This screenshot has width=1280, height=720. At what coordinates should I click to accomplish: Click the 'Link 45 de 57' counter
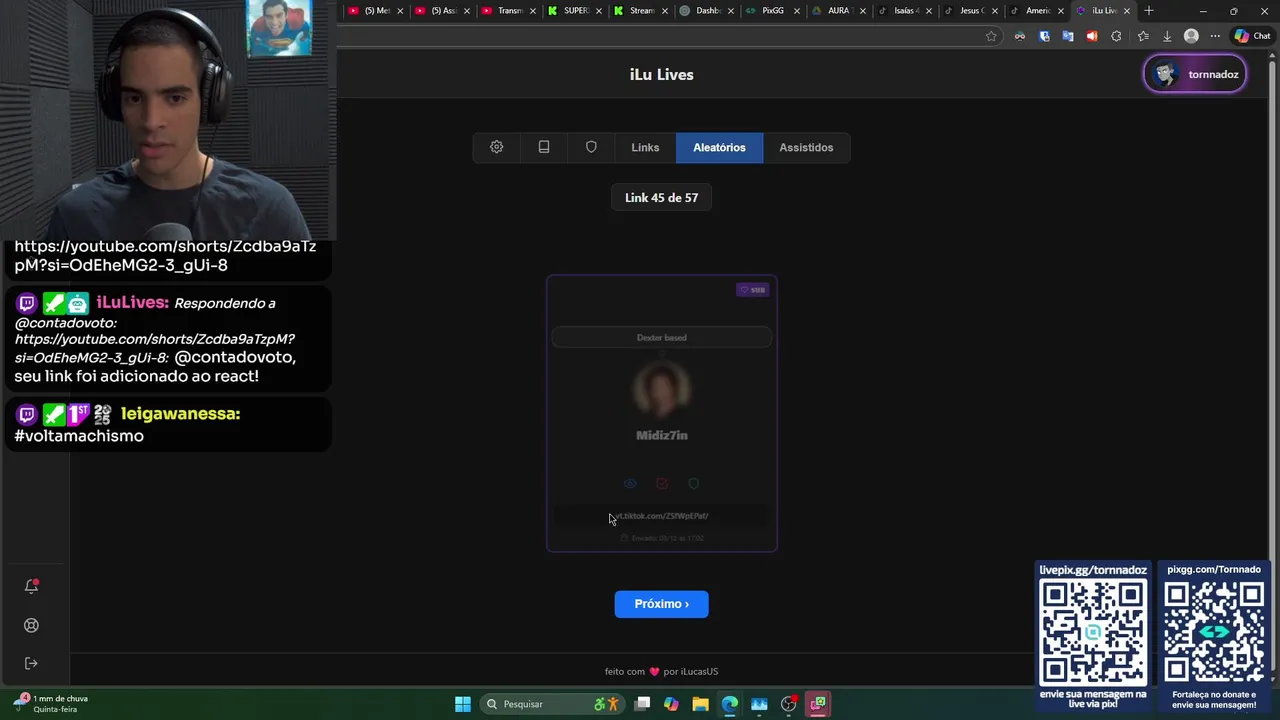[661, 198]
